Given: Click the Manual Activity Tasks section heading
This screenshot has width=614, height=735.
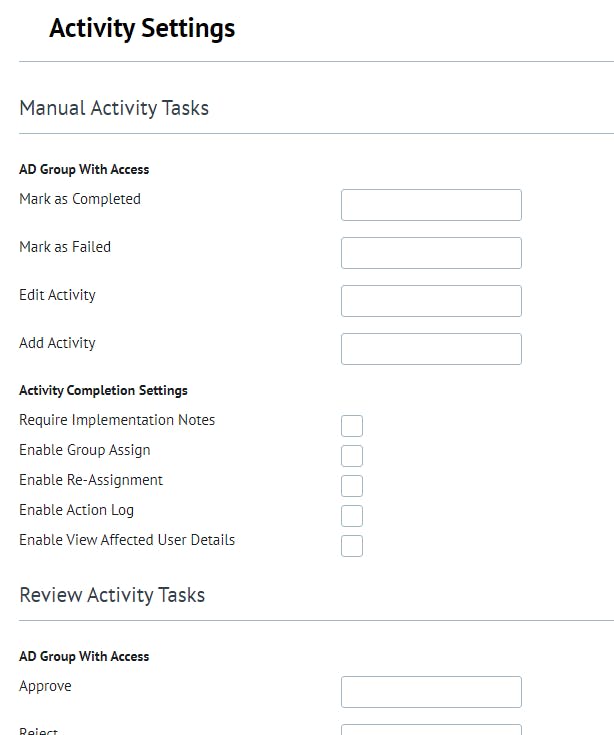Looking at the screenshot, I should (114, 108).
